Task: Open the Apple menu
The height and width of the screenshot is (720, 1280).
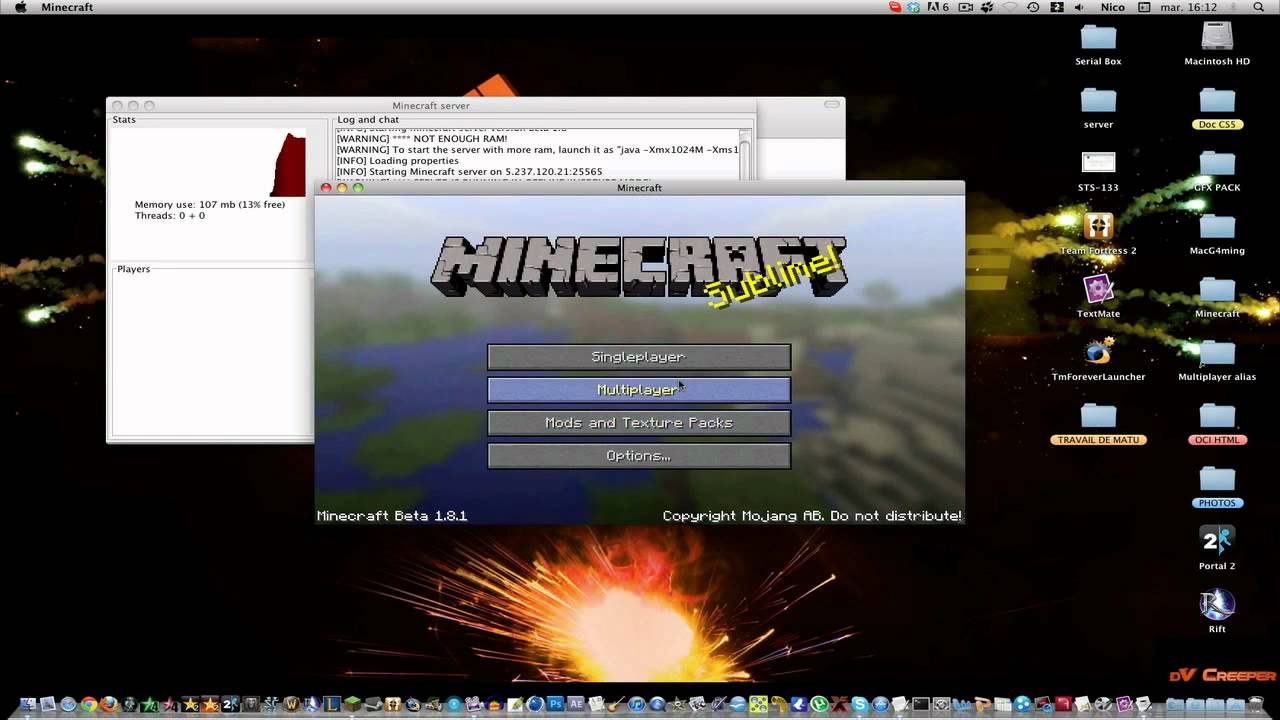Action: tap(20, 7)
